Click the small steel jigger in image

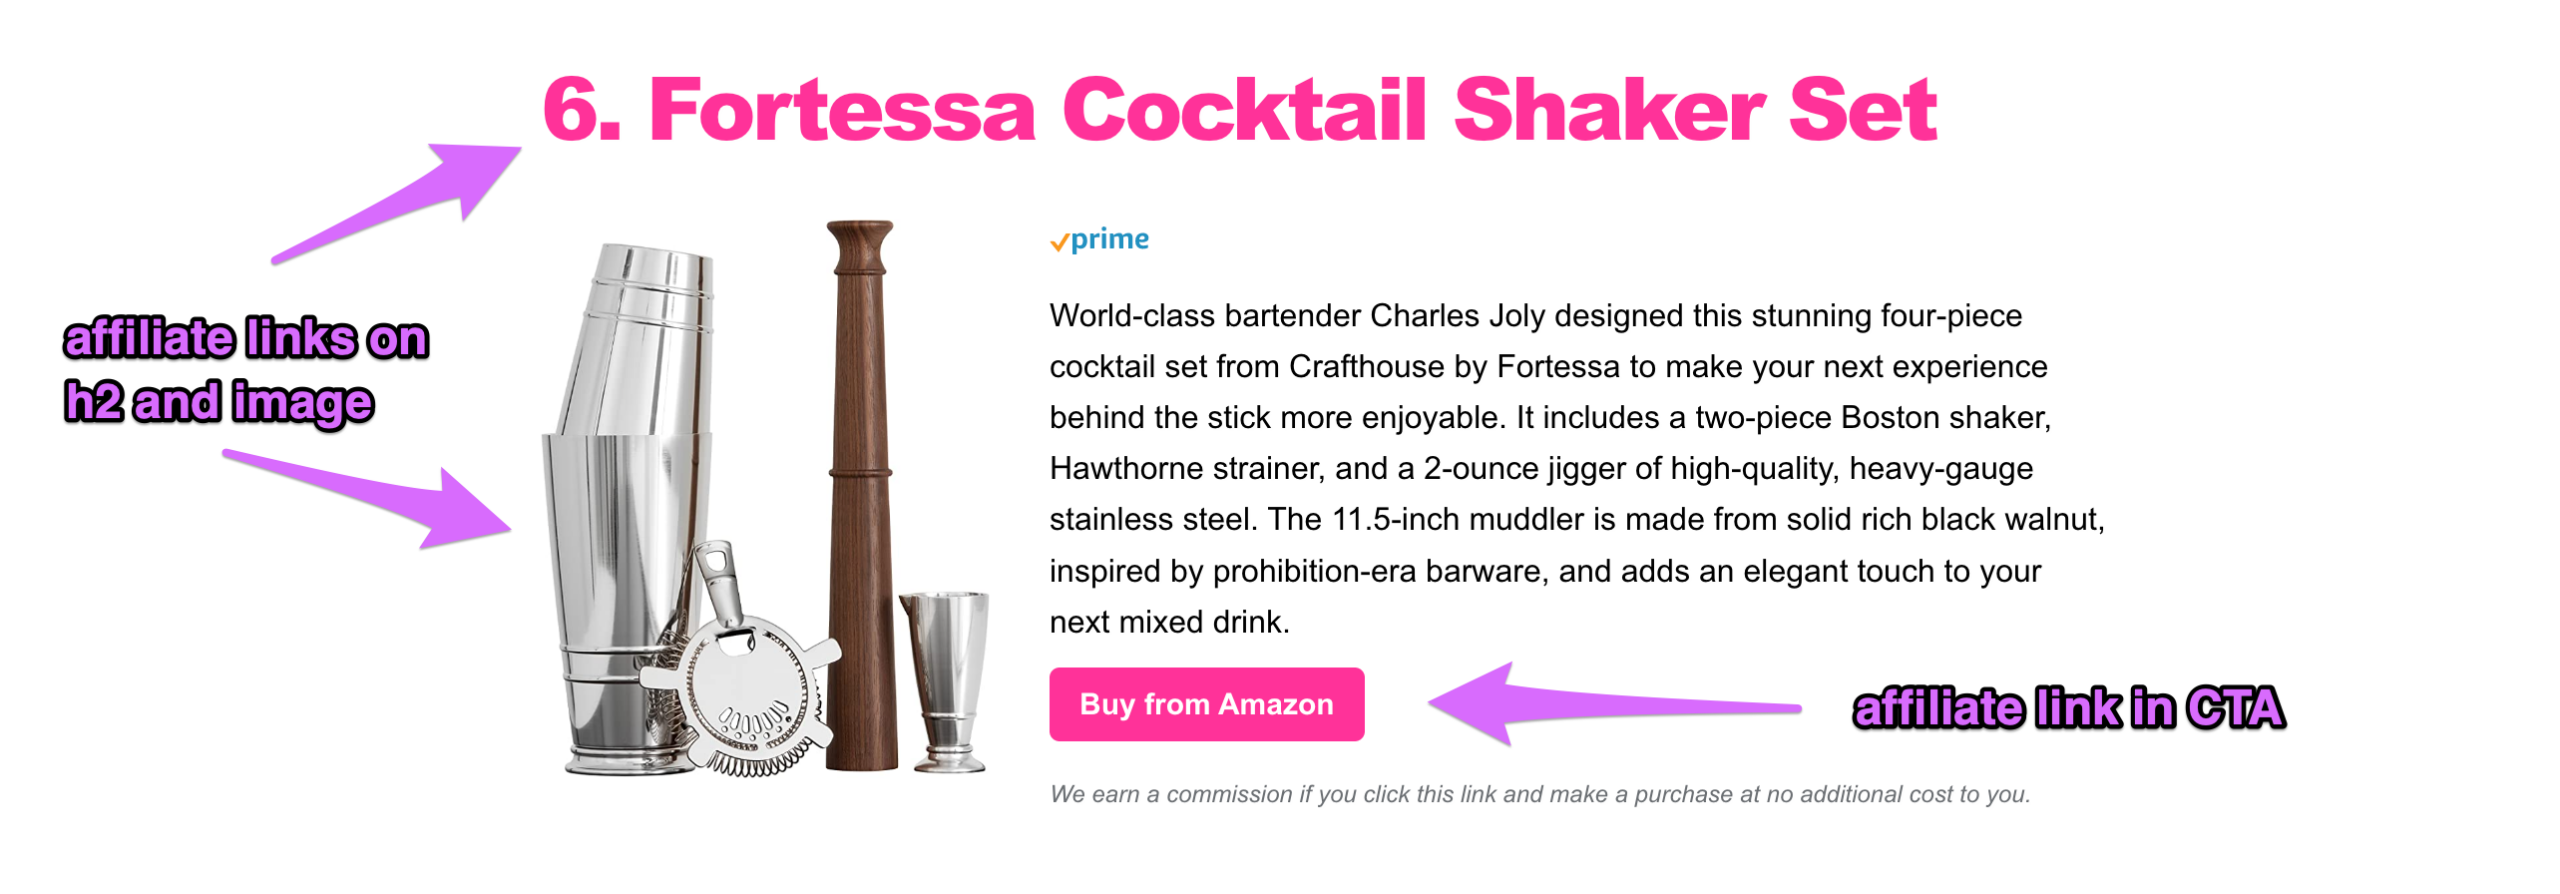click(946, 680)
